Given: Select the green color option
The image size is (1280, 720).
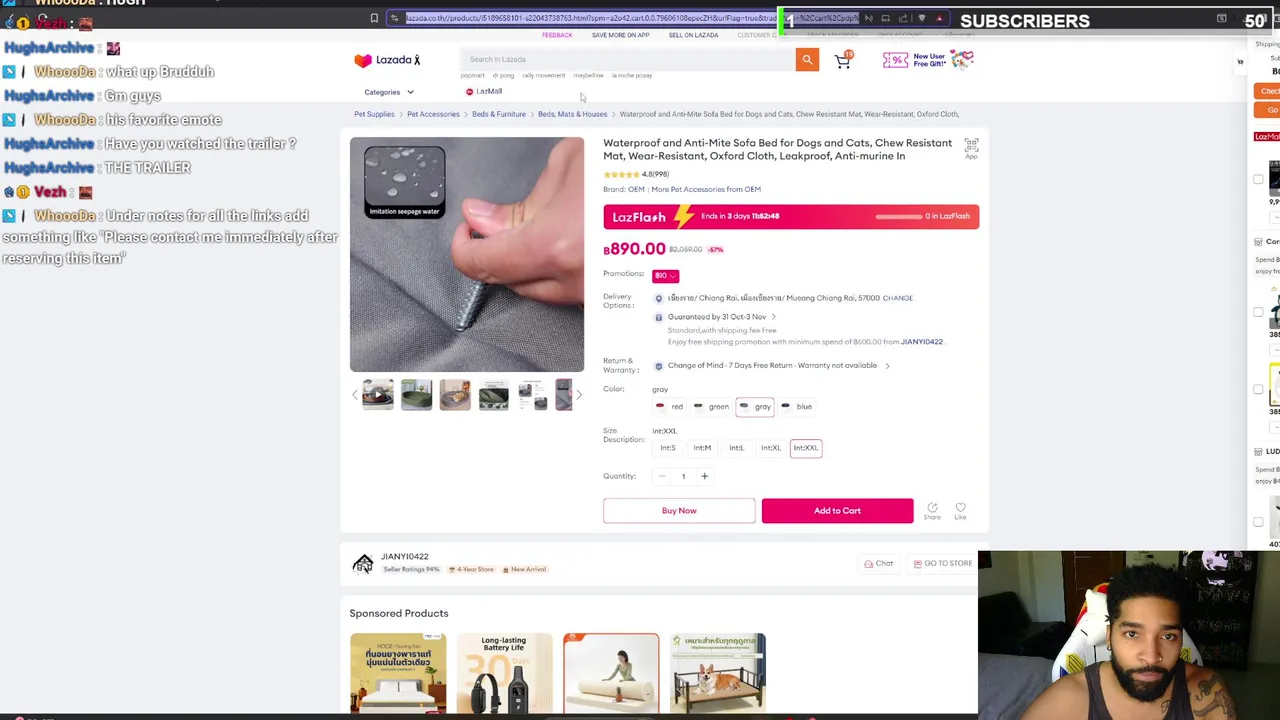Looking at the screenshot, I should [712, 407].
